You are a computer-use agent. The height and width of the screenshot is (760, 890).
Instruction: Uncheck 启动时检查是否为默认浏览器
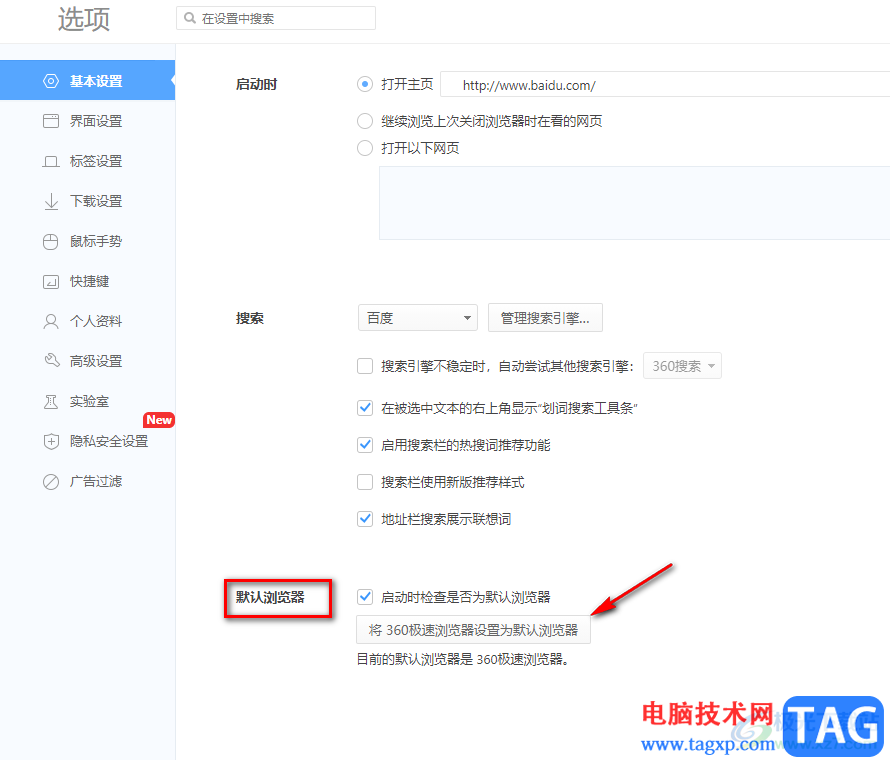click(364, 597)
